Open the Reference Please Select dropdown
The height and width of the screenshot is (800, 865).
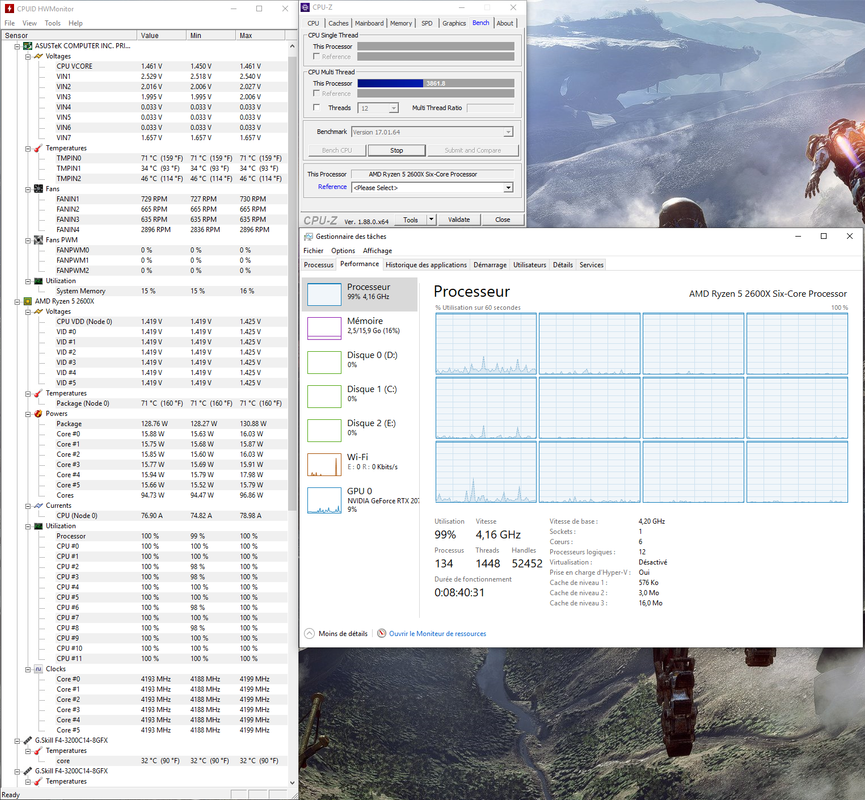[508, 188]
